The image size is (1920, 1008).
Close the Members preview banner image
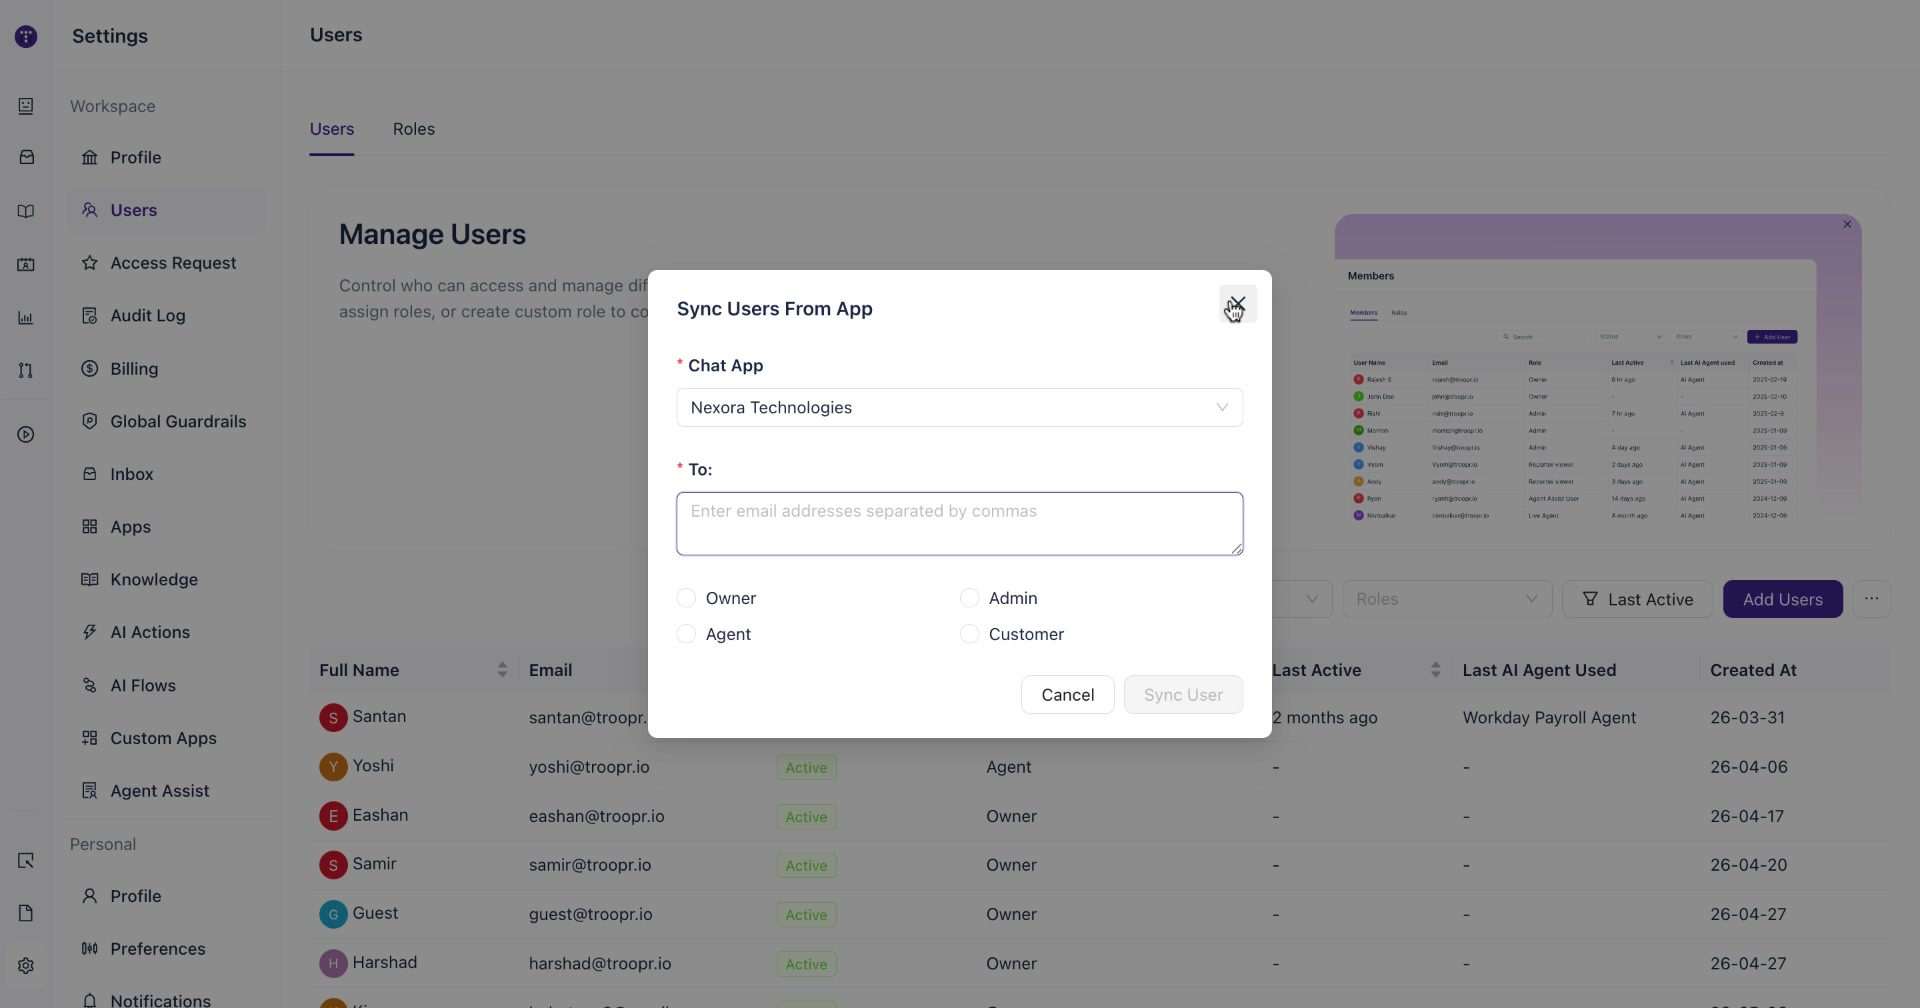(x=1847, y=225)
